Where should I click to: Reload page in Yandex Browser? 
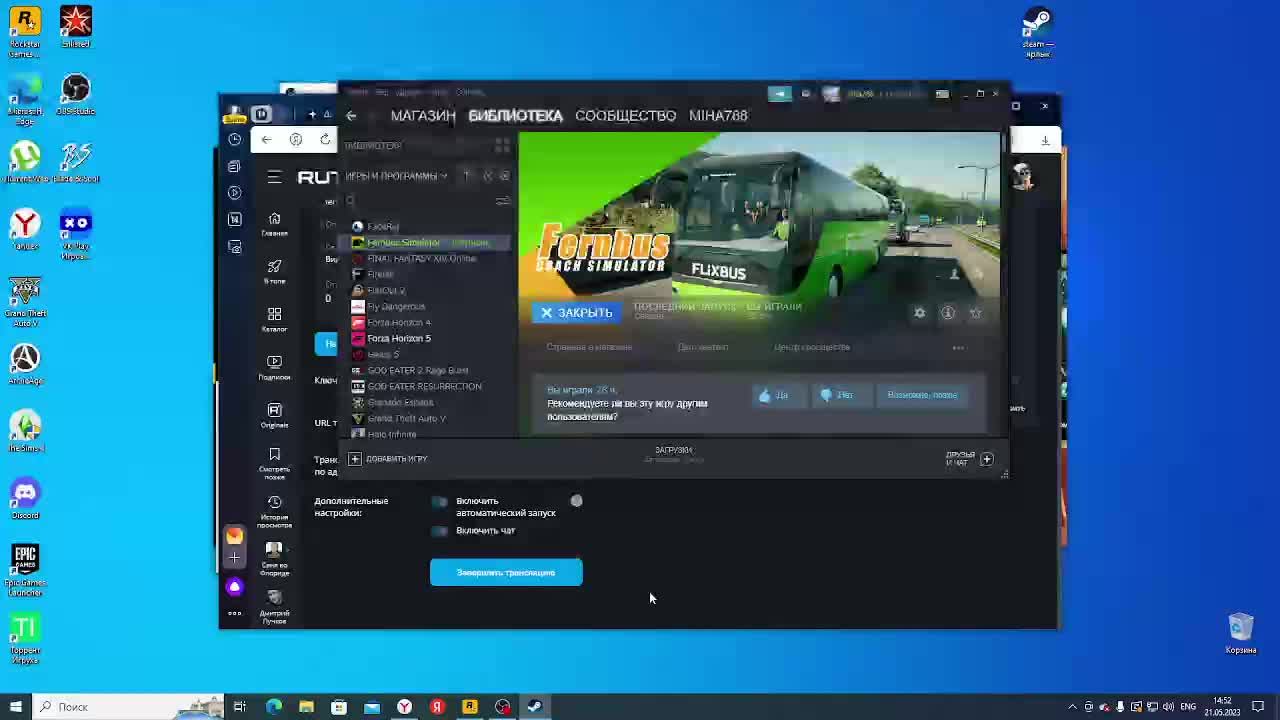pos(325,139)
